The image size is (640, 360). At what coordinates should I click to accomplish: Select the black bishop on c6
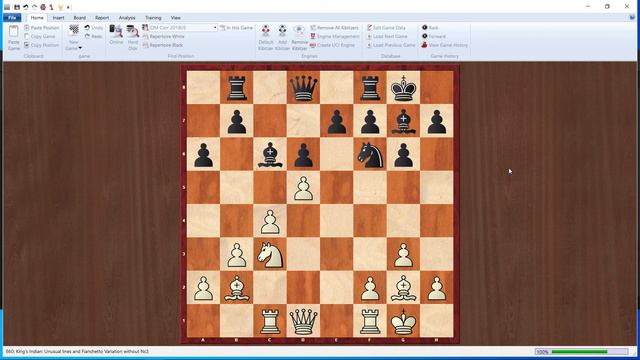click(x=270, y=154)
